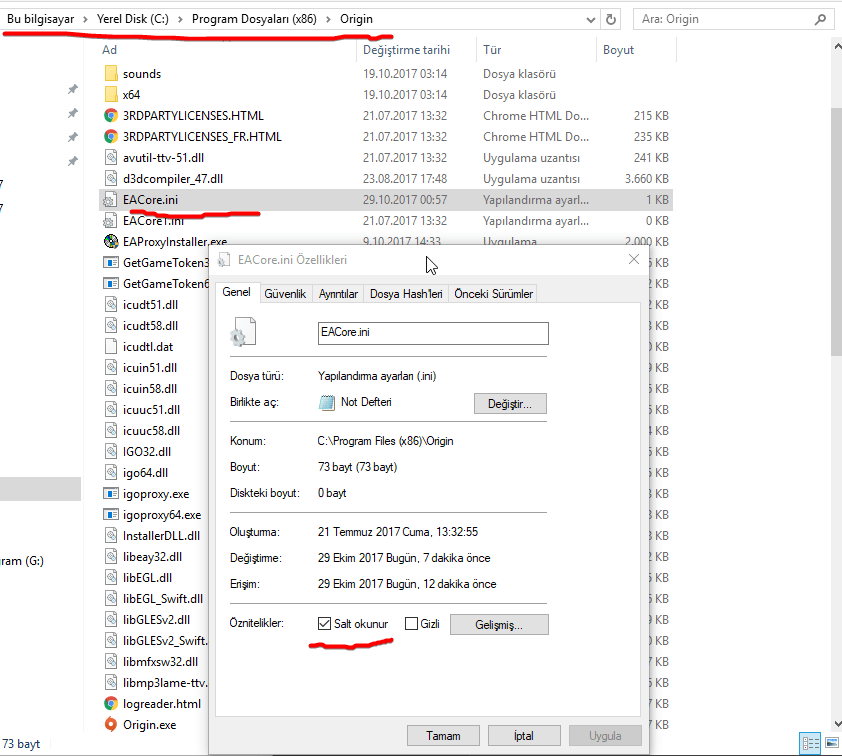Select the EACore.ini gear file icon
This screenshot has width=842, height=756.
(x=110, y=200)
